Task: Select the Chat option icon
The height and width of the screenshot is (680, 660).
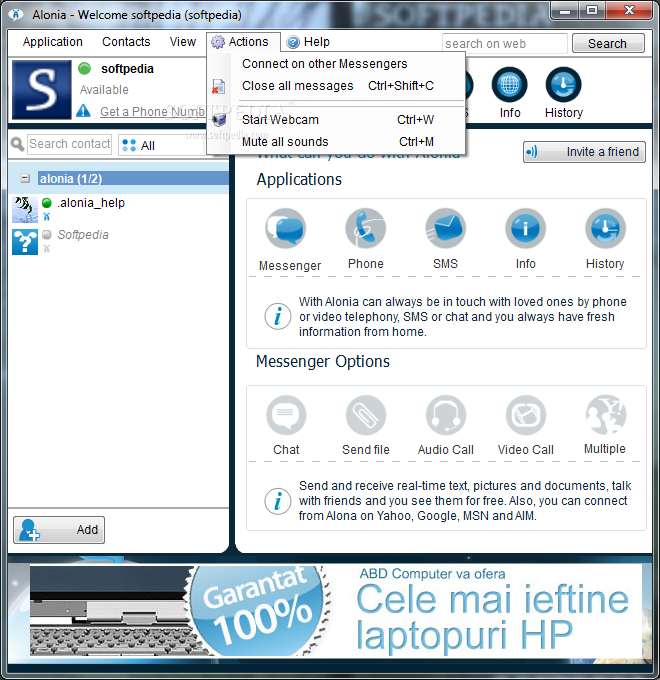Action: click(286, 415)
